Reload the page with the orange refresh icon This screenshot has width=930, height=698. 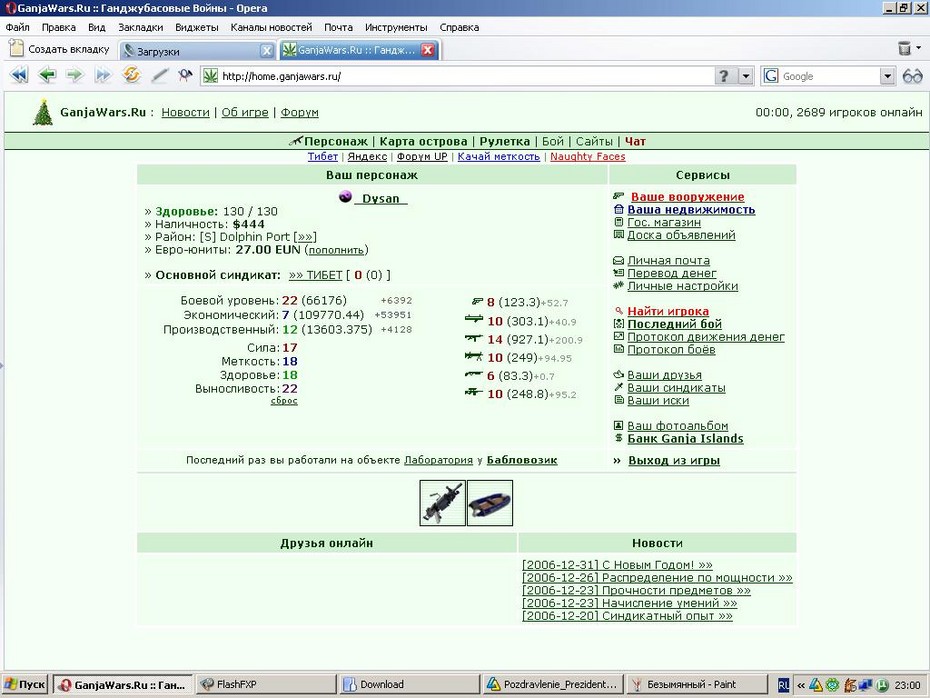pos(130,75)
